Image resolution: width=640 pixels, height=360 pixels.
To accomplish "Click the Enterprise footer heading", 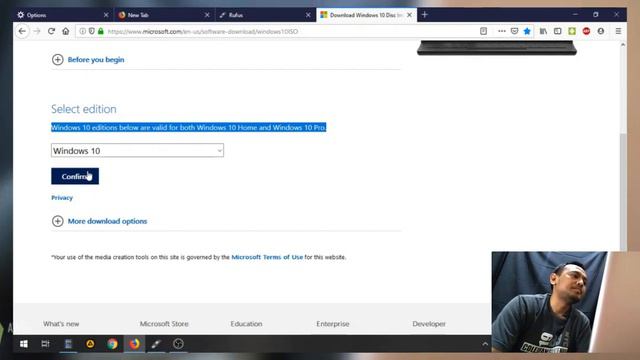I will (x=333, y=324).
